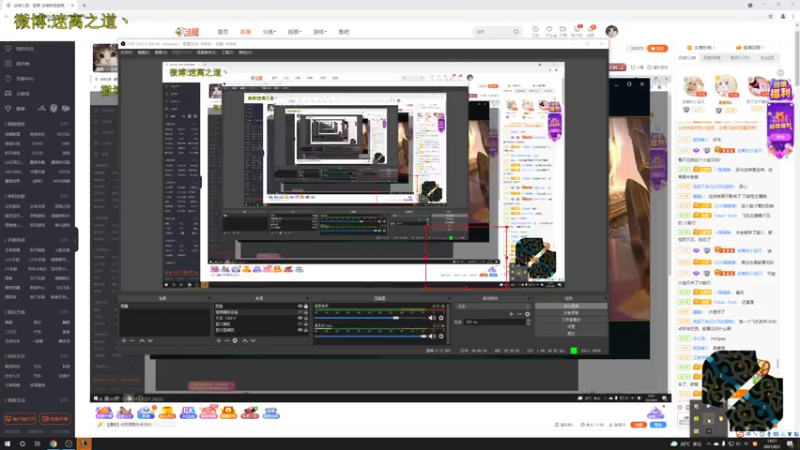
Task: Move source down with Sources panel arrow
Action: pos(253,340)
